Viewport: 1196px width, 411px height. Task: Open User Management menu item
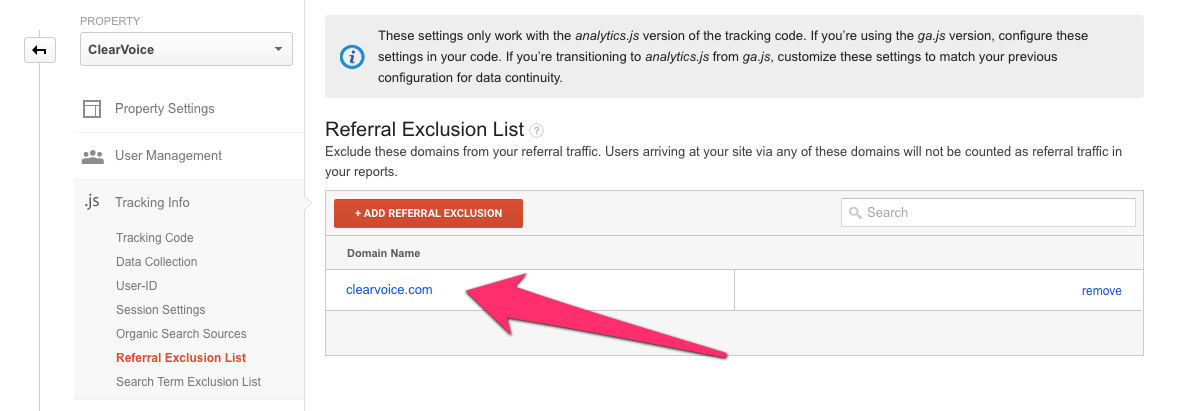169,156
